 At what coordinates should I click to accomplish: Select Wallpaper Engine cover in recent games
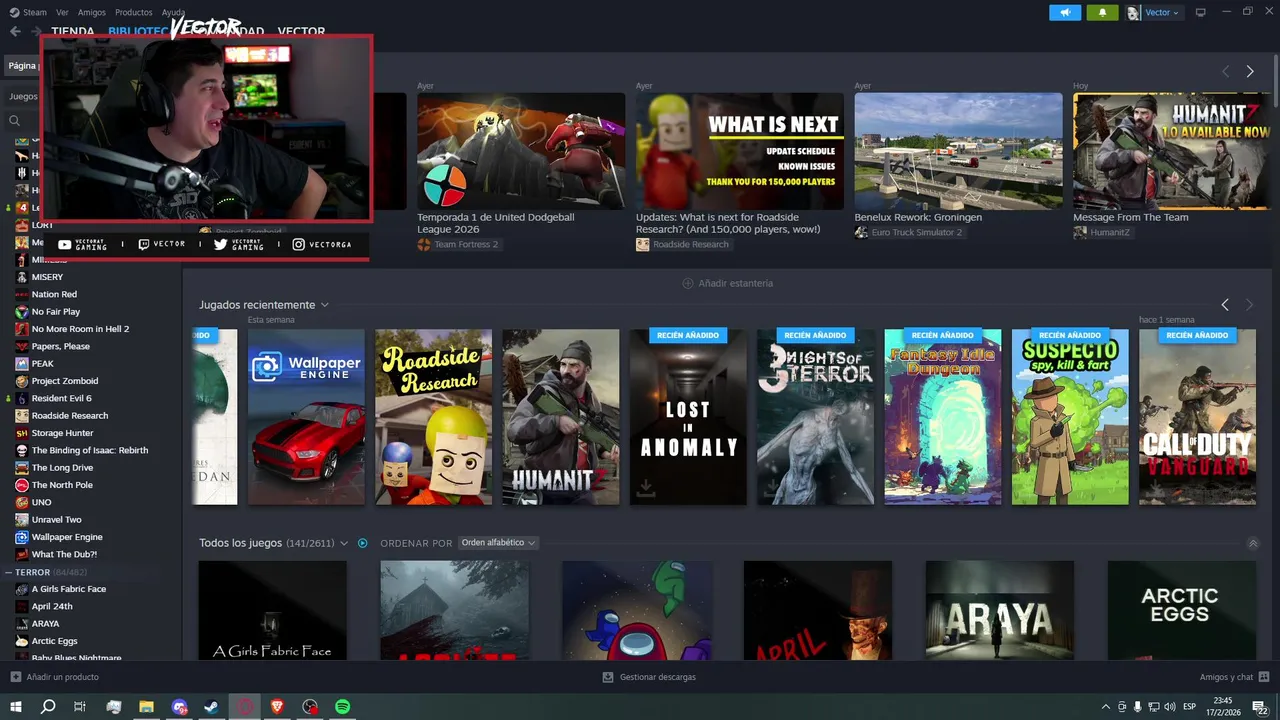point(306,417)
